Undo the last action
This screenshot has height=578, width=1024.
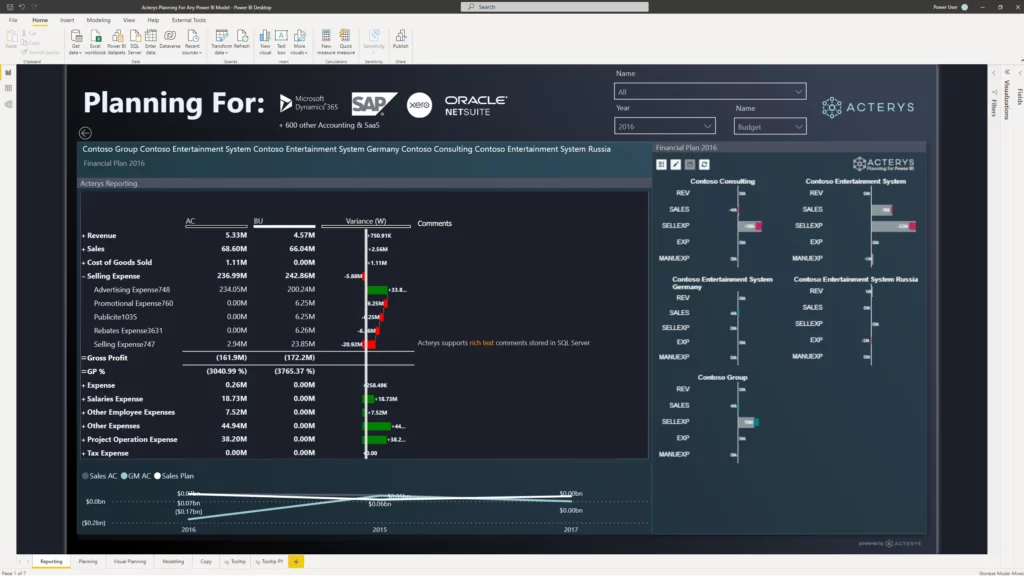coord(22,7)
